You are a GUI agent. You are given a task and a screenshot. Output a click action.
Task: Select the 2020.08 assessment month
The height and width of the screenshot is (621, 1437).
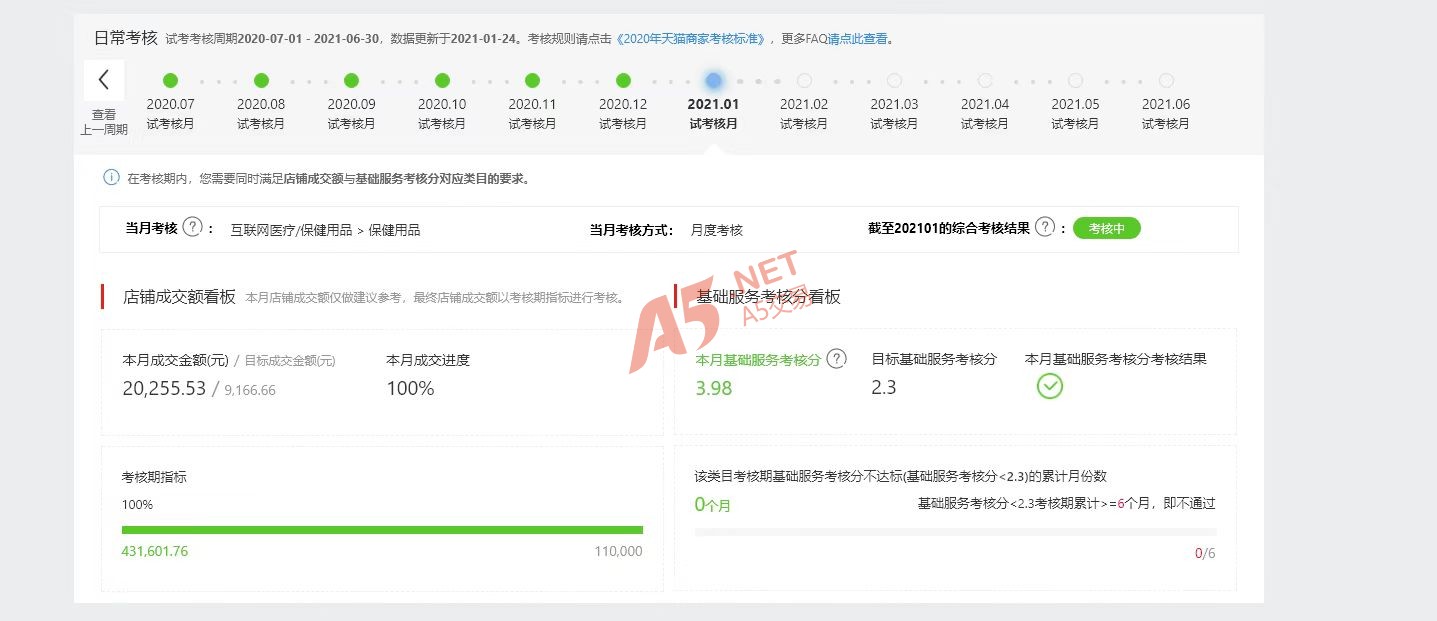pos(261,81)
